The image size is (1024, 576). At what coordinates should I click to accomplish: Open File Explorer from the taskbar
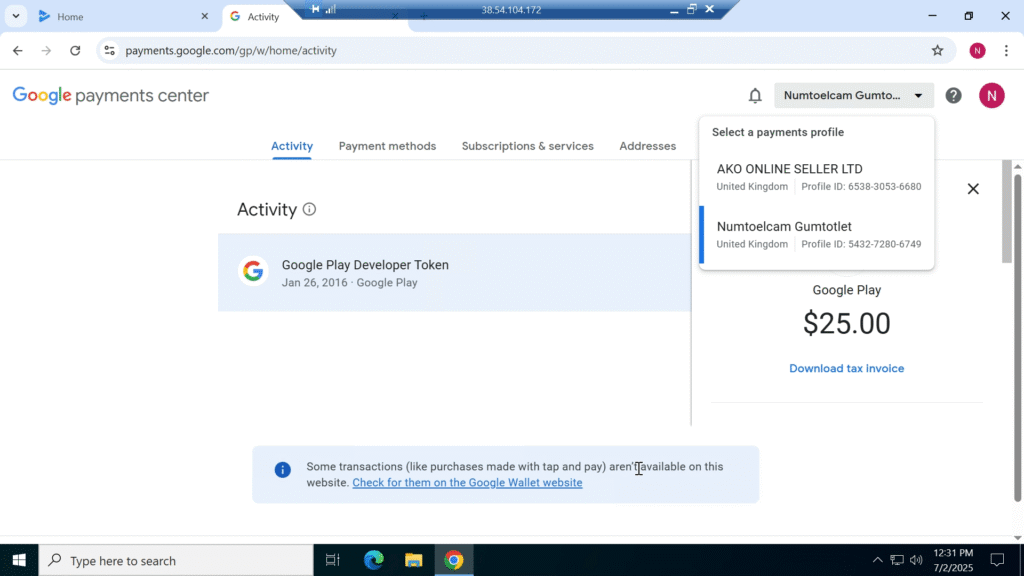[413, 560]
